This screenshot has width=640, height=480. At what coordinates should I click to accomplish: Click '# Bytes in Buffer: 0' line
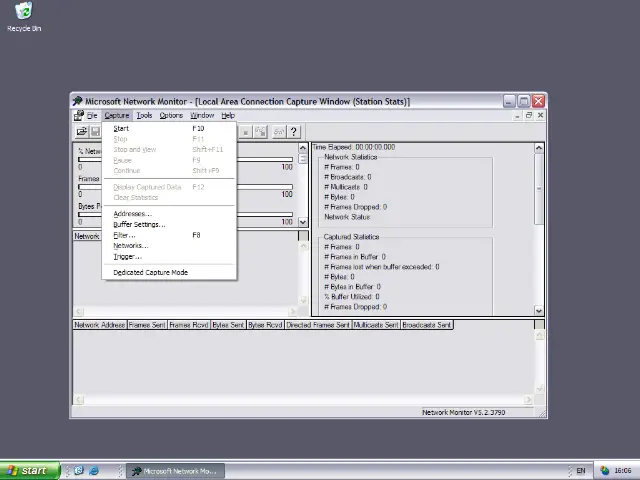click(352, 287)
